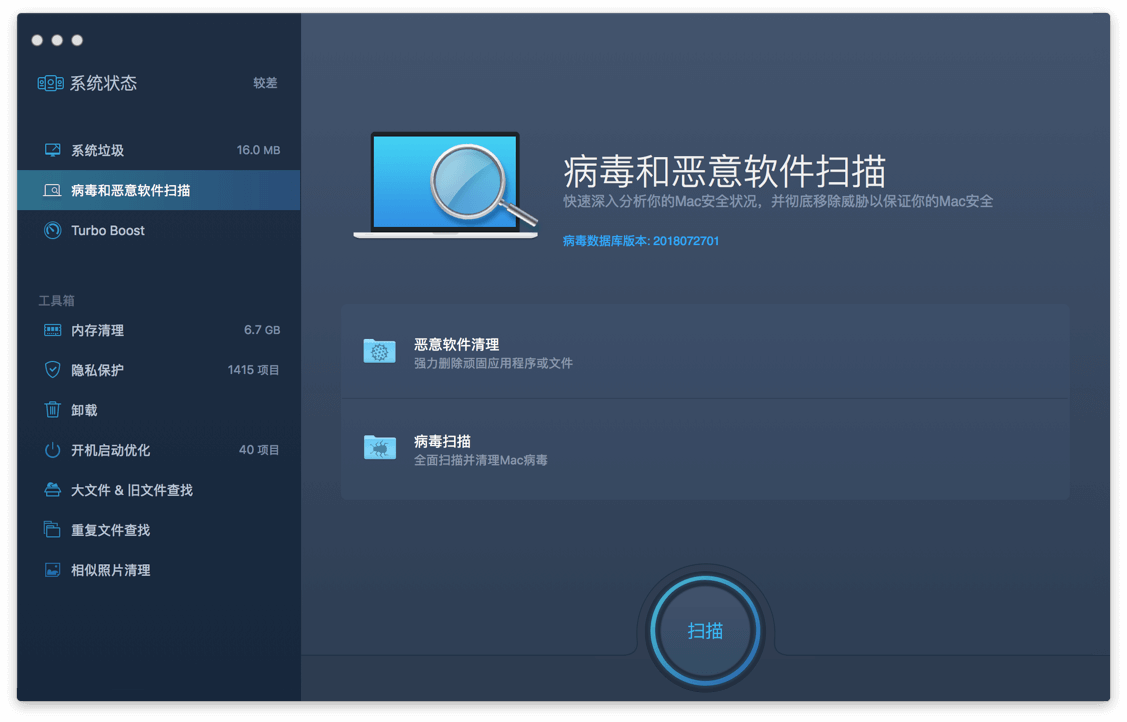Open 恶意软件清理 folder icon
Image resolution: width=1127 pixels, height=722 pixels.
click(380, 352)
